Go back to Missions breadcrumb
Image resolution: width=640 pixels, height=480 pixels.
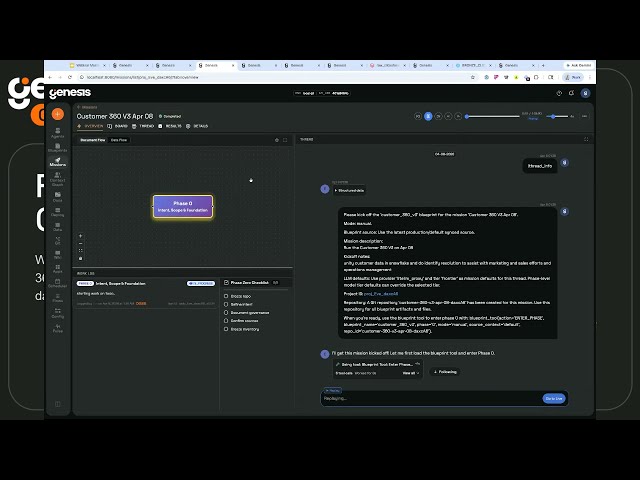tap(87, 107)
